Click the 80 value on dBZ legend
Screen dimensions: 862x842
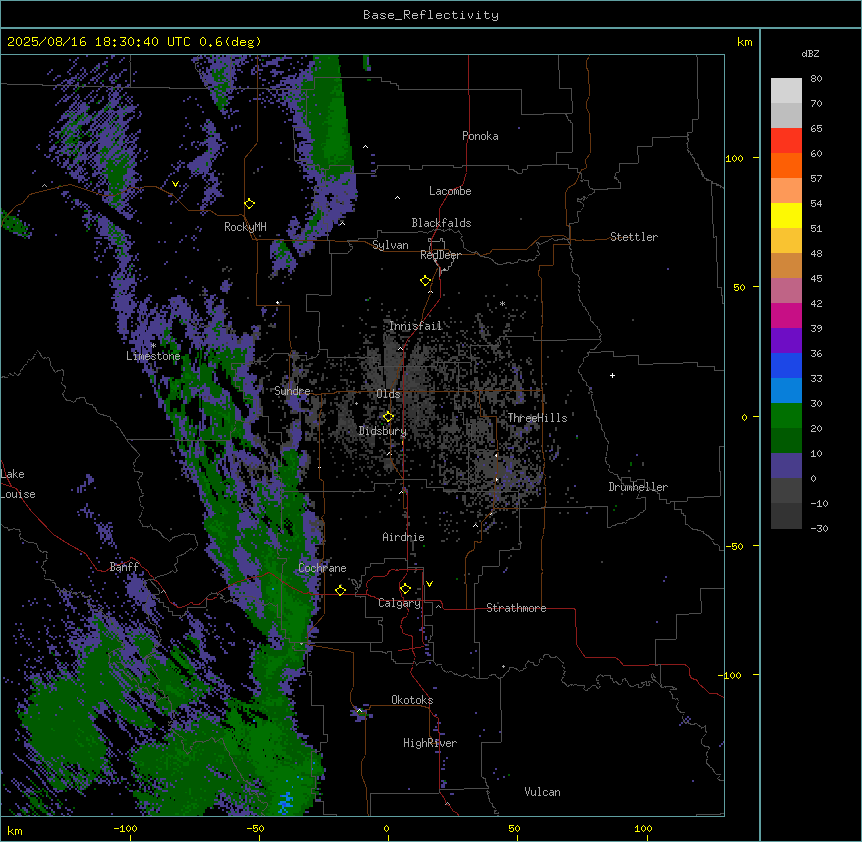click(x=816, y=79)
